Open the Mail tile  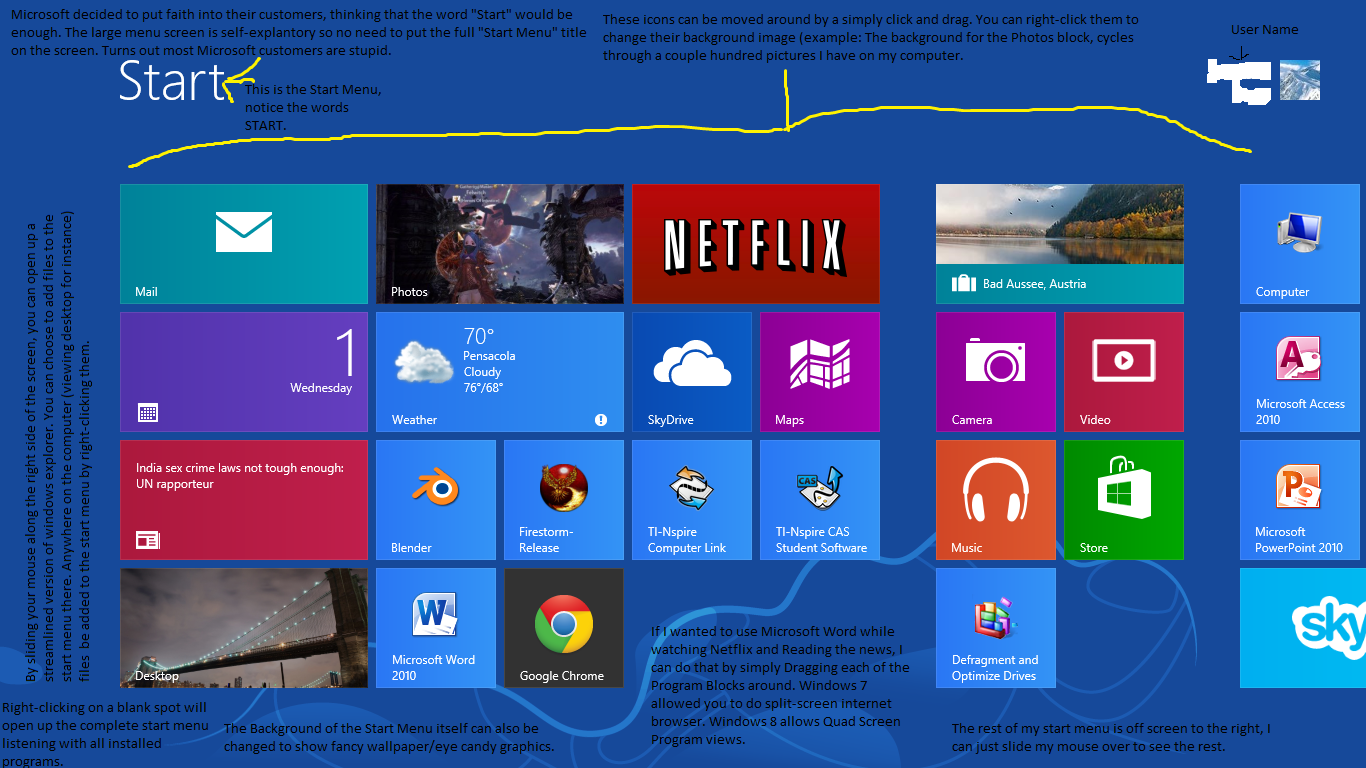coord(244,244)
